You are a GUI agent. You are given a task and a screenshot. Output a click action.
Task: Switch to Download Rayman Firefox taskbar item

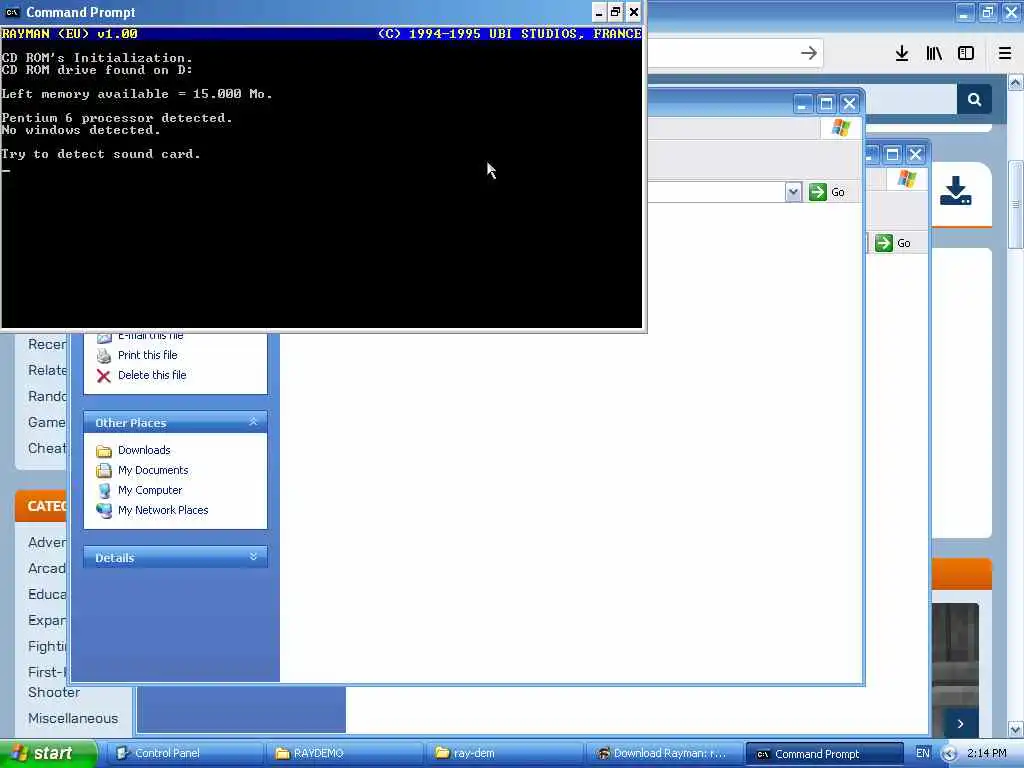664,754
